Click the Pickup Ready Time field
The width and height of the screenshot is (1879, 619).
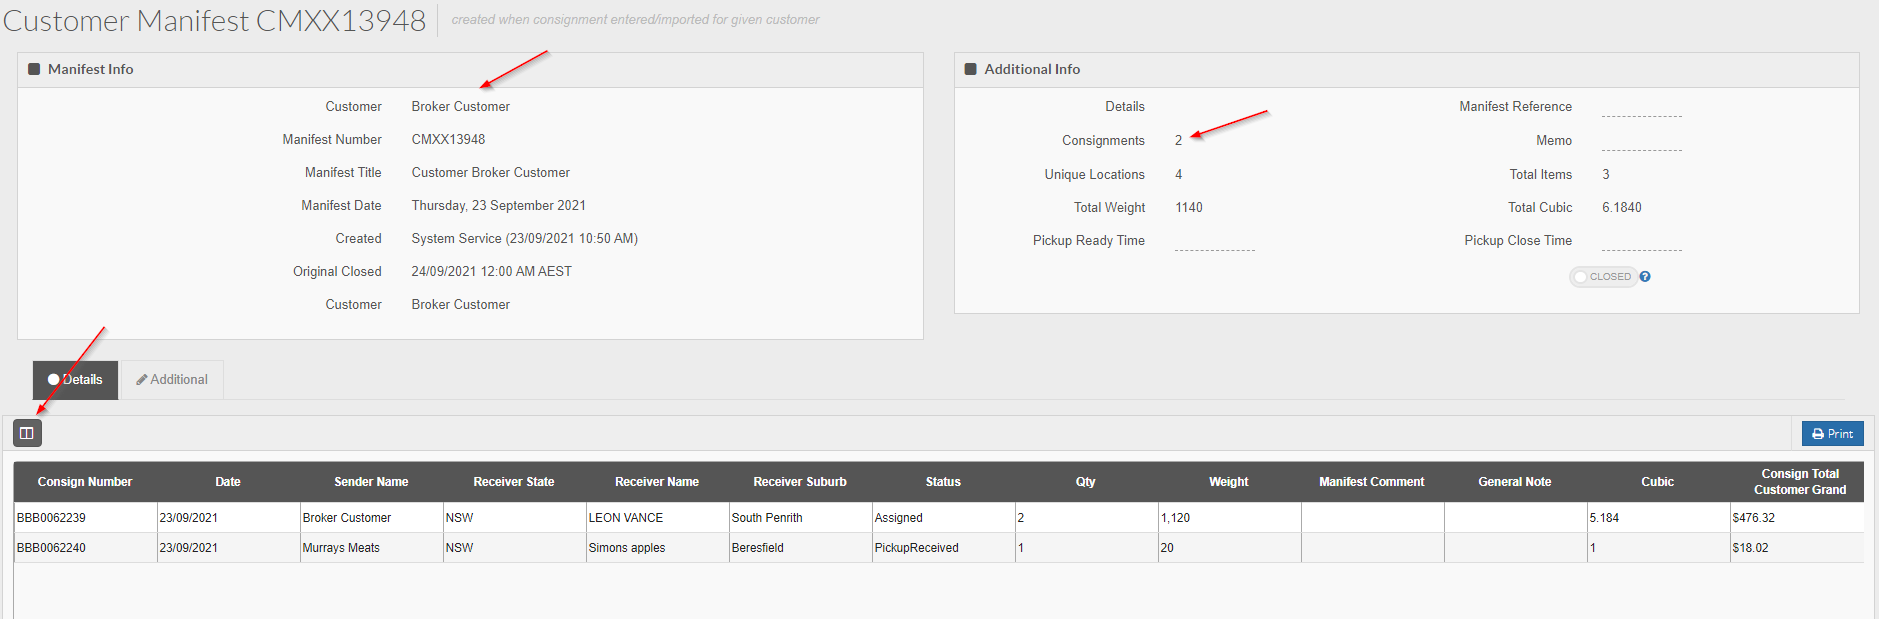[x=1214, y=241]
